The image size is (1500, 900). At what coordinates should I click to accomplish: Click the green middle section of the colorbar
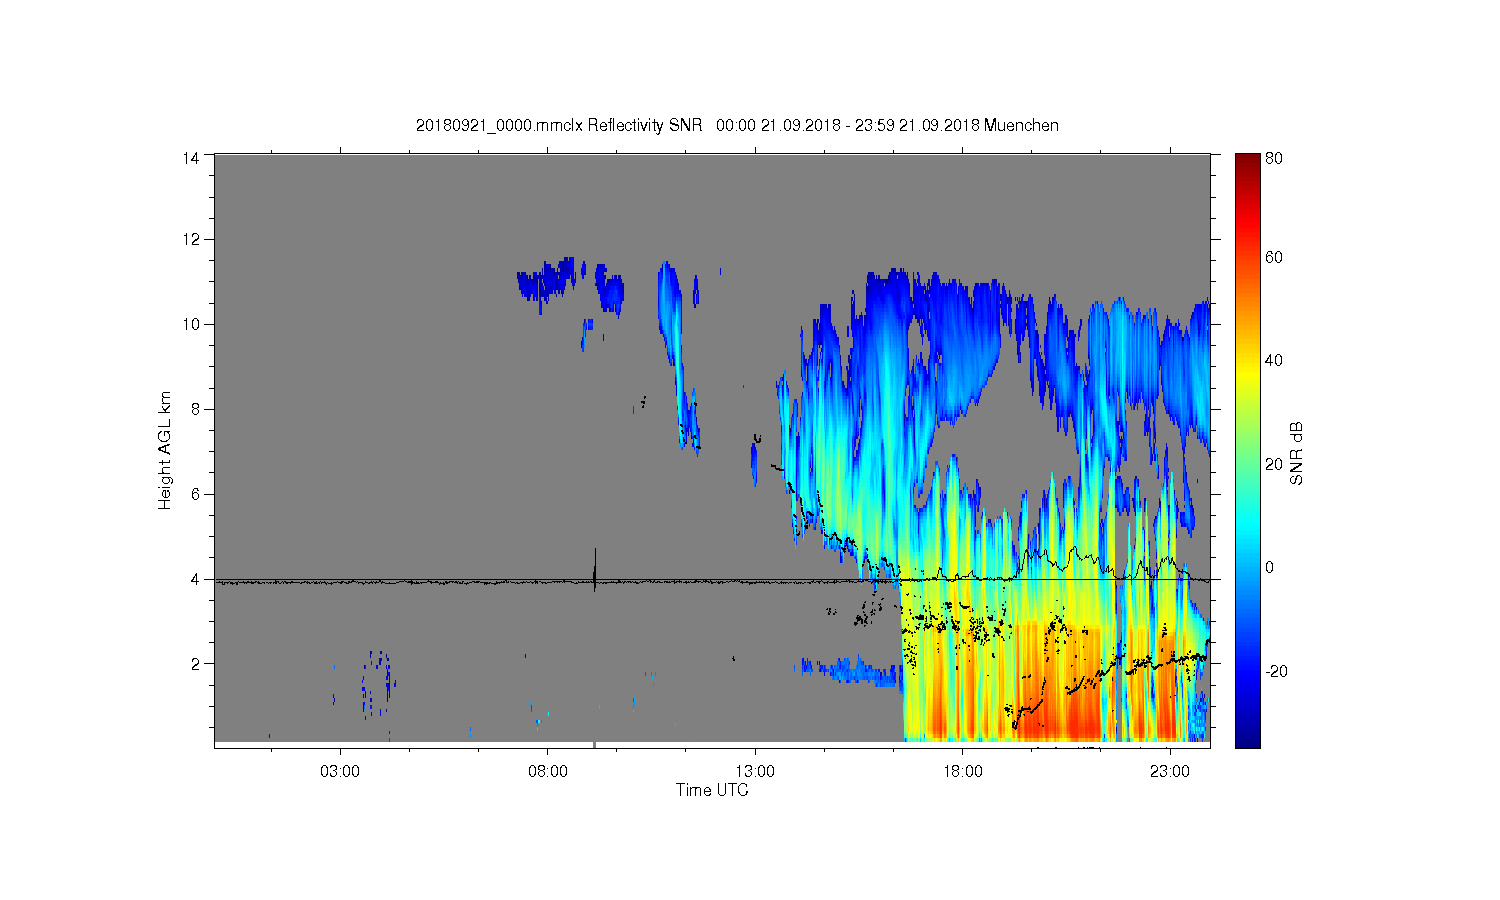[1247, 450]
